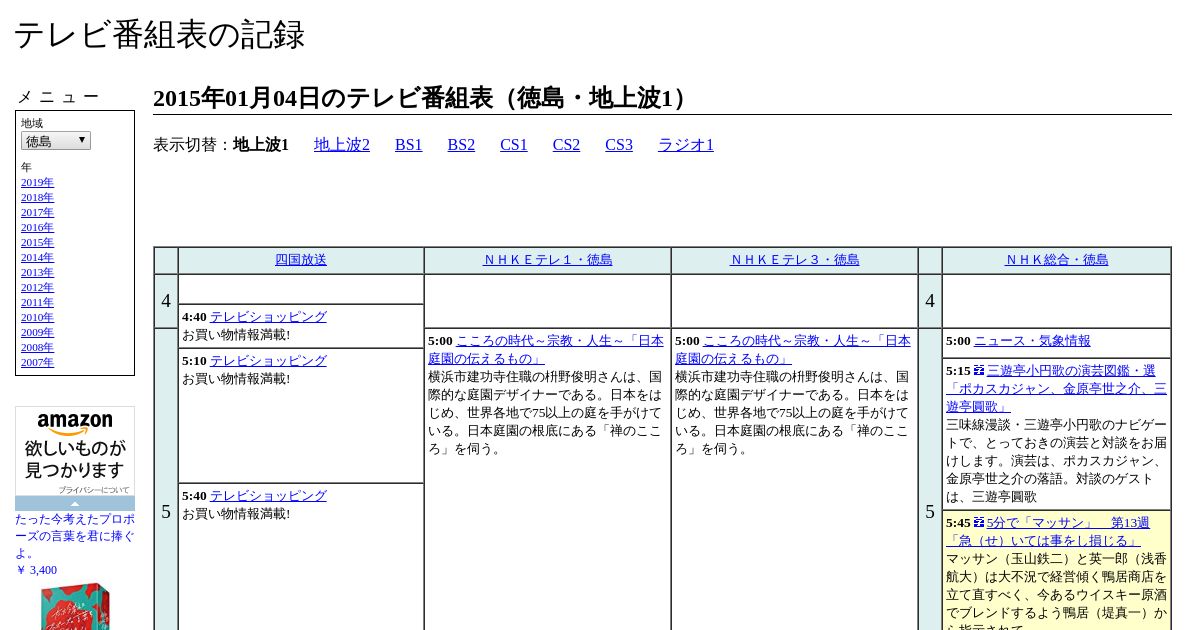
Task: Switch to the BS1 listings
Action: (409, 145)
